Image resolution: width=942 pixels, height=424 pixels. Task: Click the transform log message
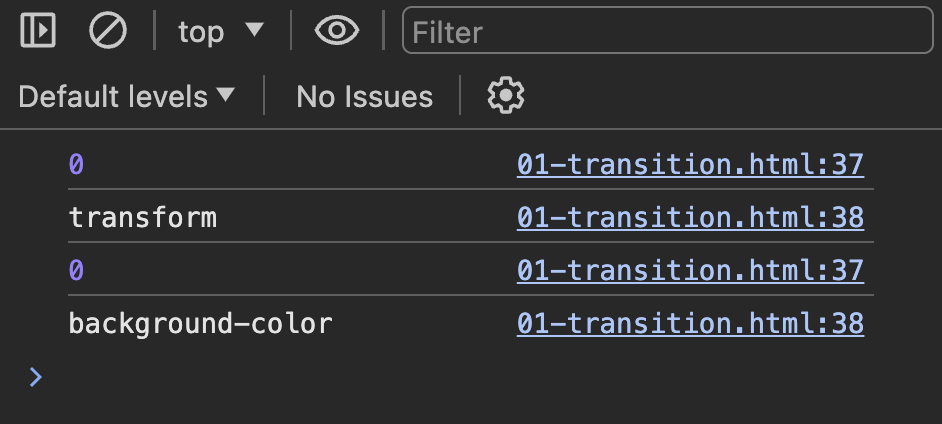point(142,217)
